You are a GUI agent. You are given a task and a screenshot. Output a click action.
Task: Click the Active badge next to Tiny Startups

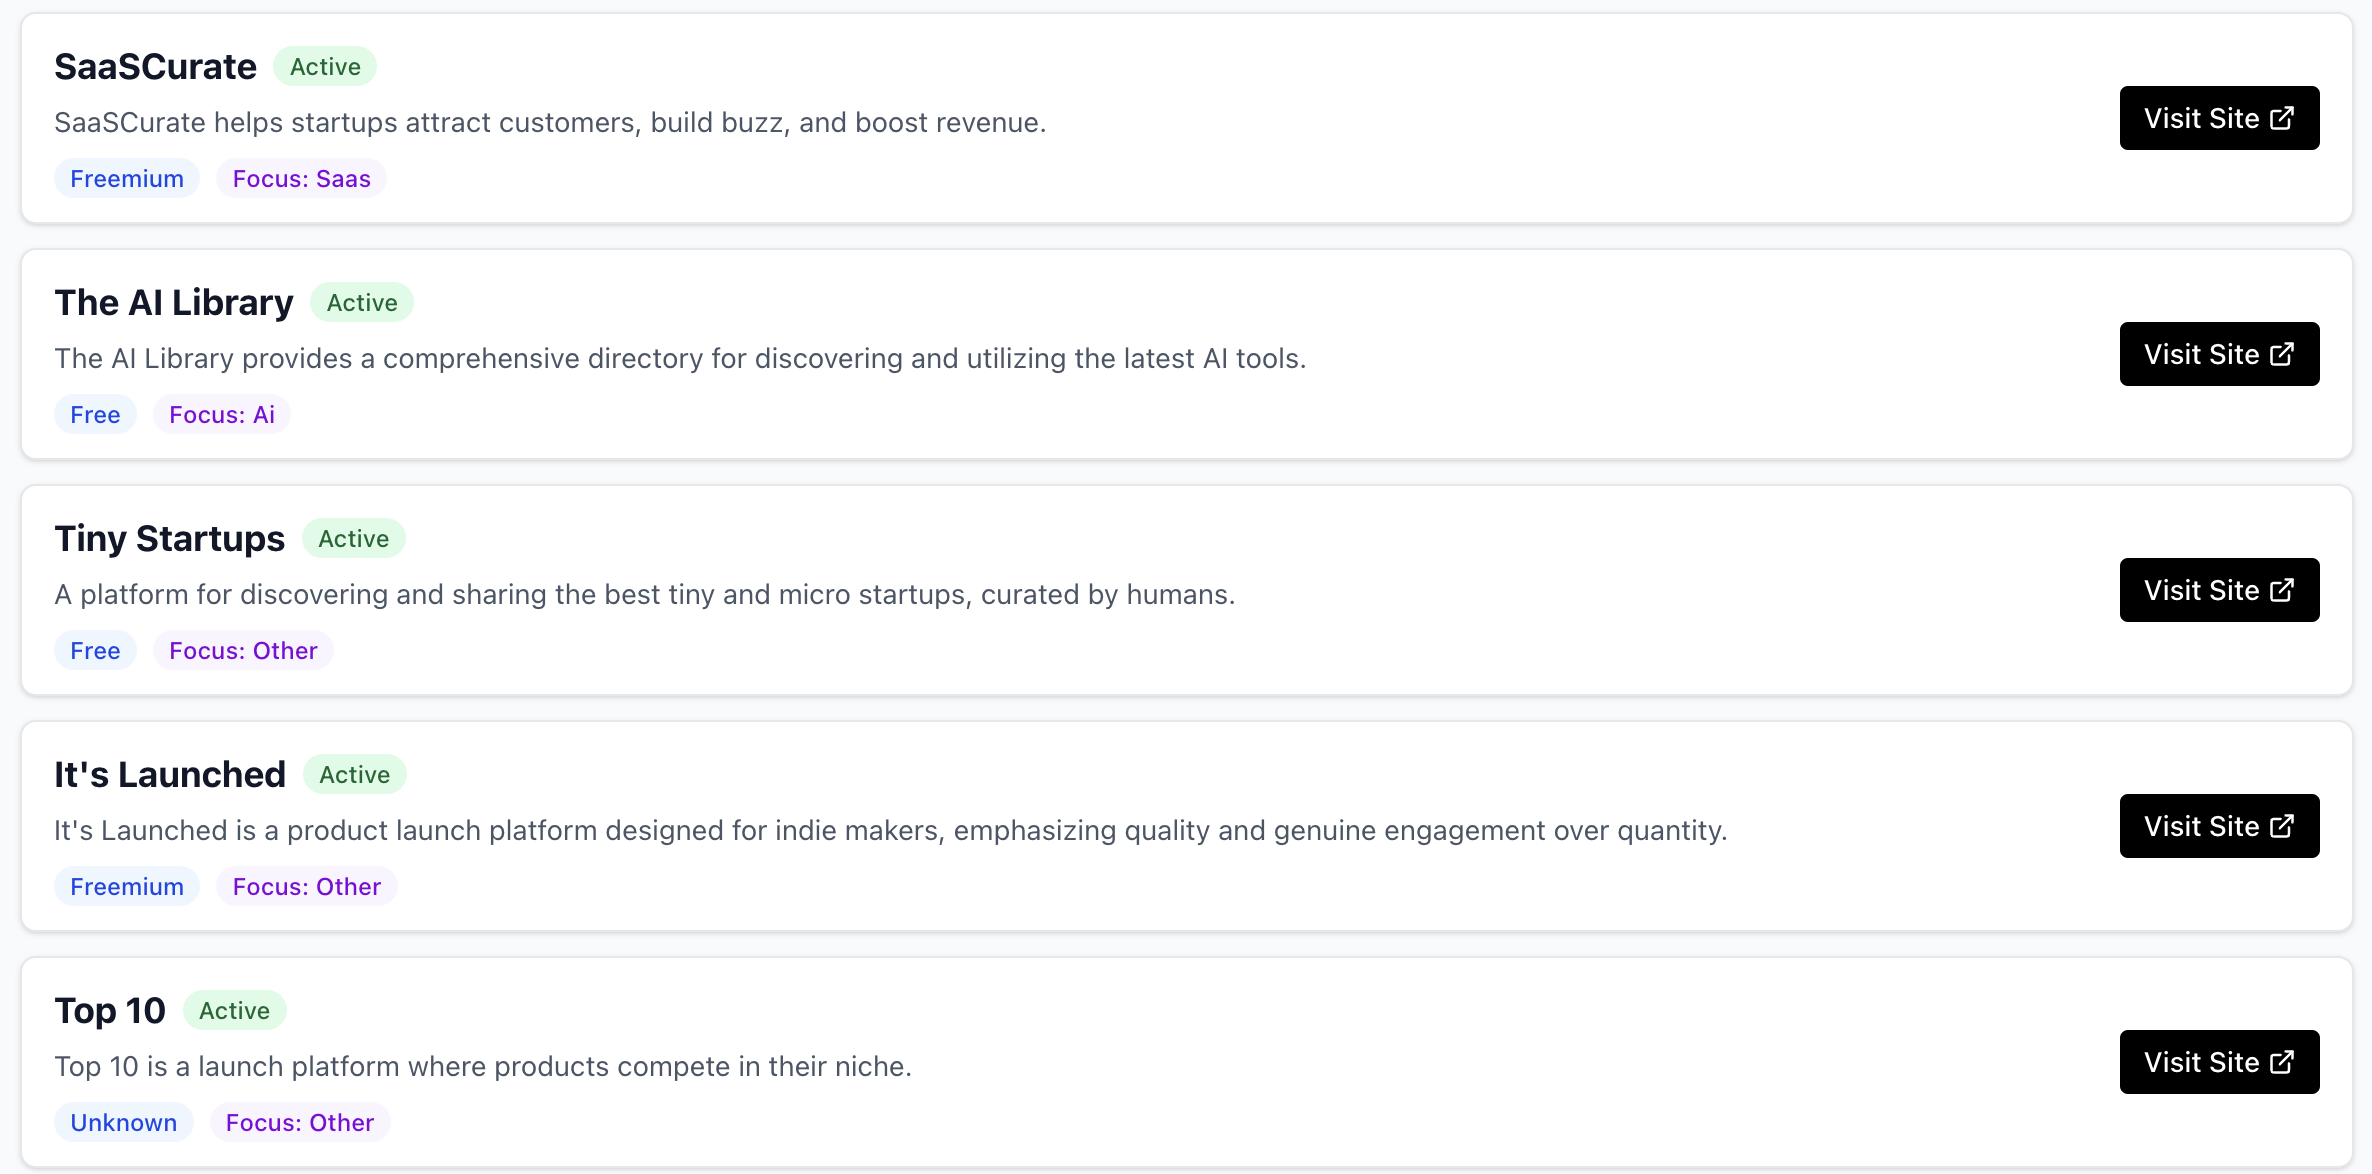pos(354,539)
